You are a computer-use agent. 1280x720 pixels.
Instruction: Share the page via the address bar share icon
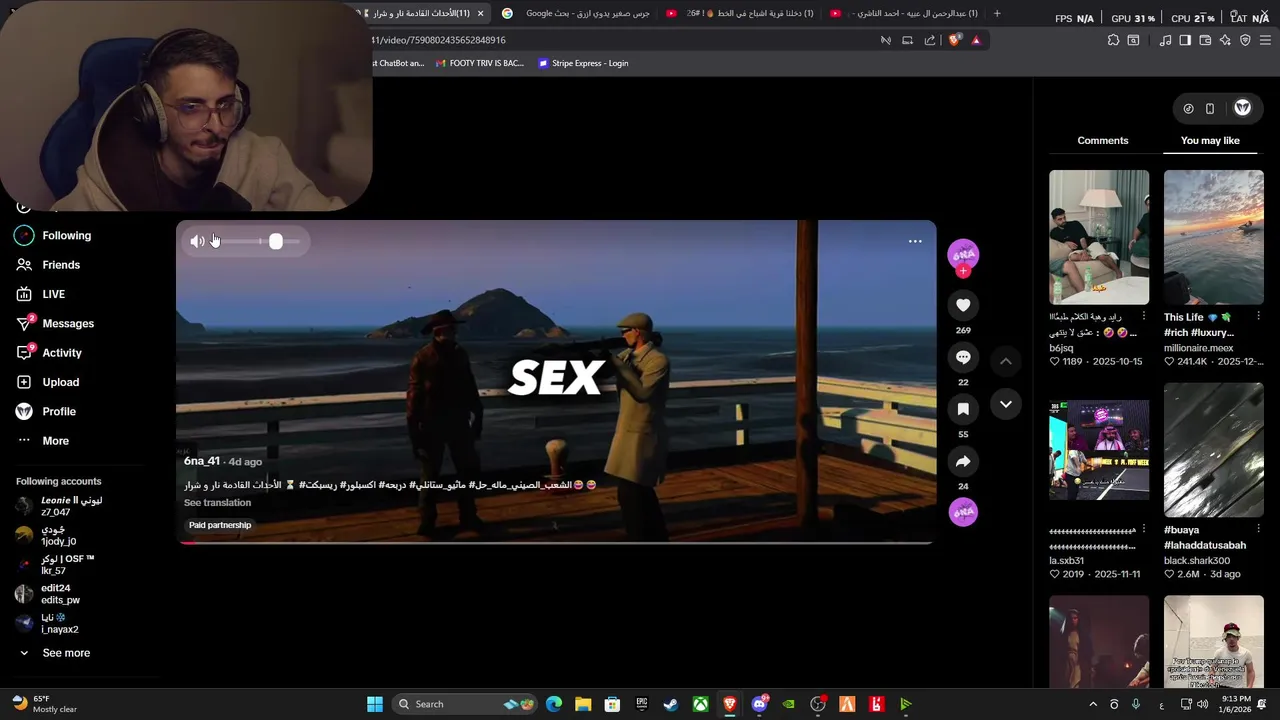(x=930, y=40)
